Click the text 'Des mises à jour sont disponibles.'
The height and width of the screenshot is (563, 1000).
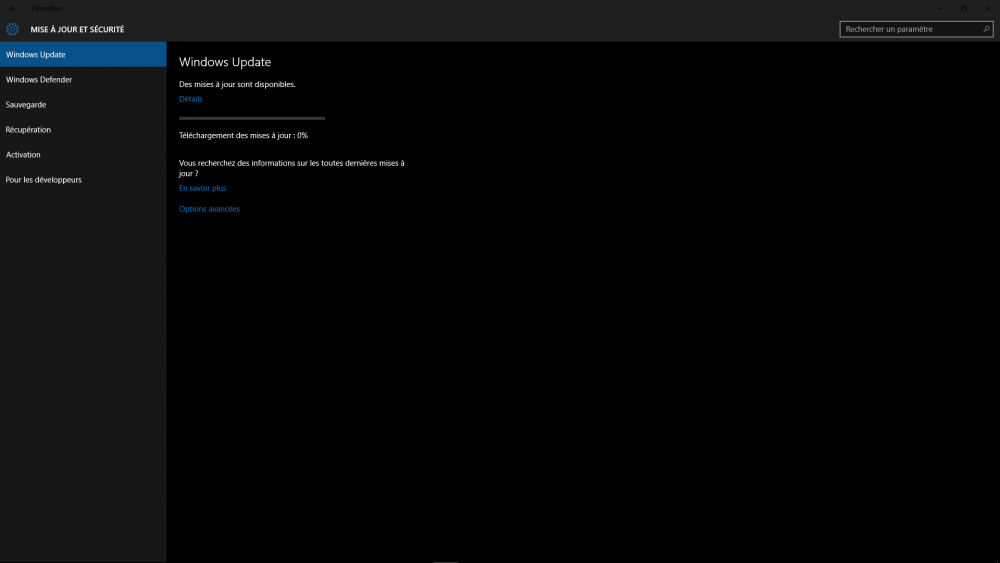click(x=237, y=84)
